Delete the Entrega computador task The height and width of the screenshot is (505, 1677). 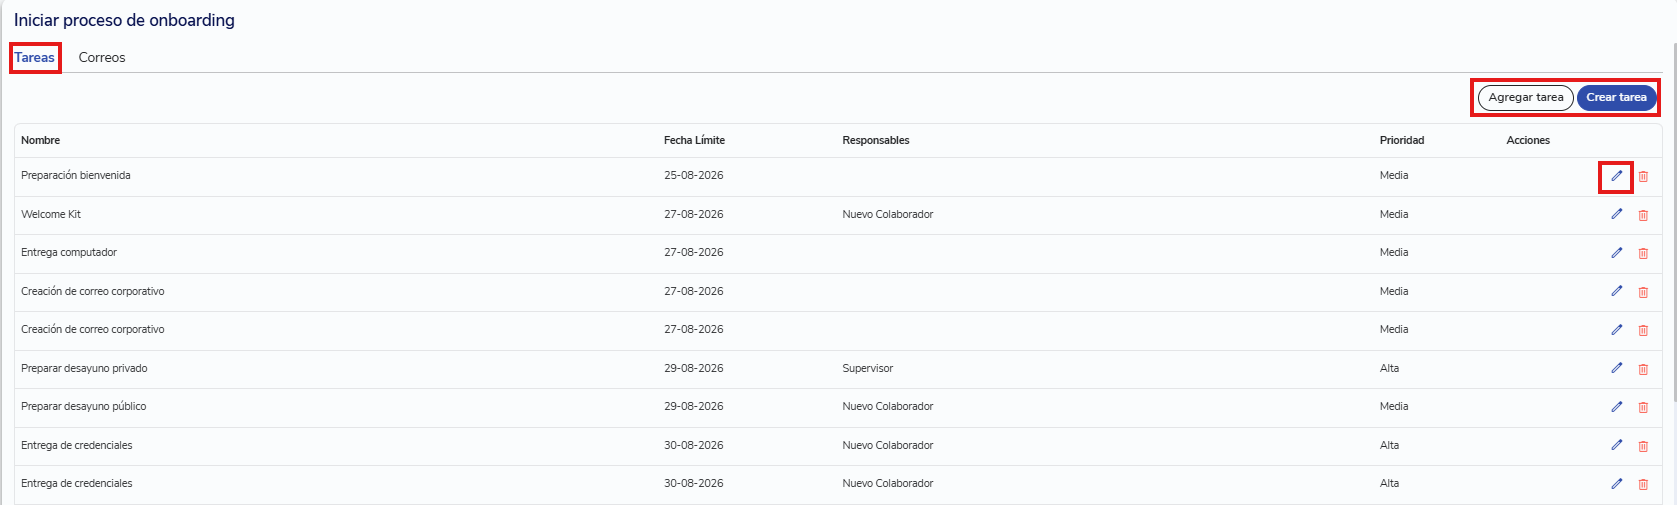coord(1643,253)
